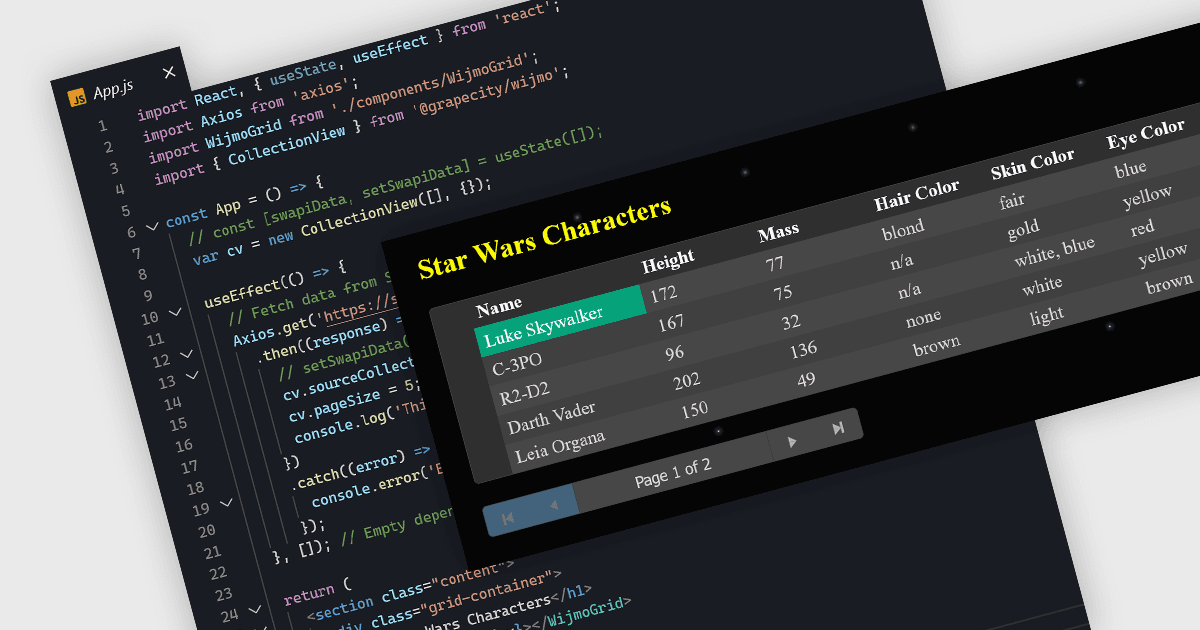Click line number 1 in the editor gutter
The height and width of the screenshot is (630, 1200).
tap(102, 126)
